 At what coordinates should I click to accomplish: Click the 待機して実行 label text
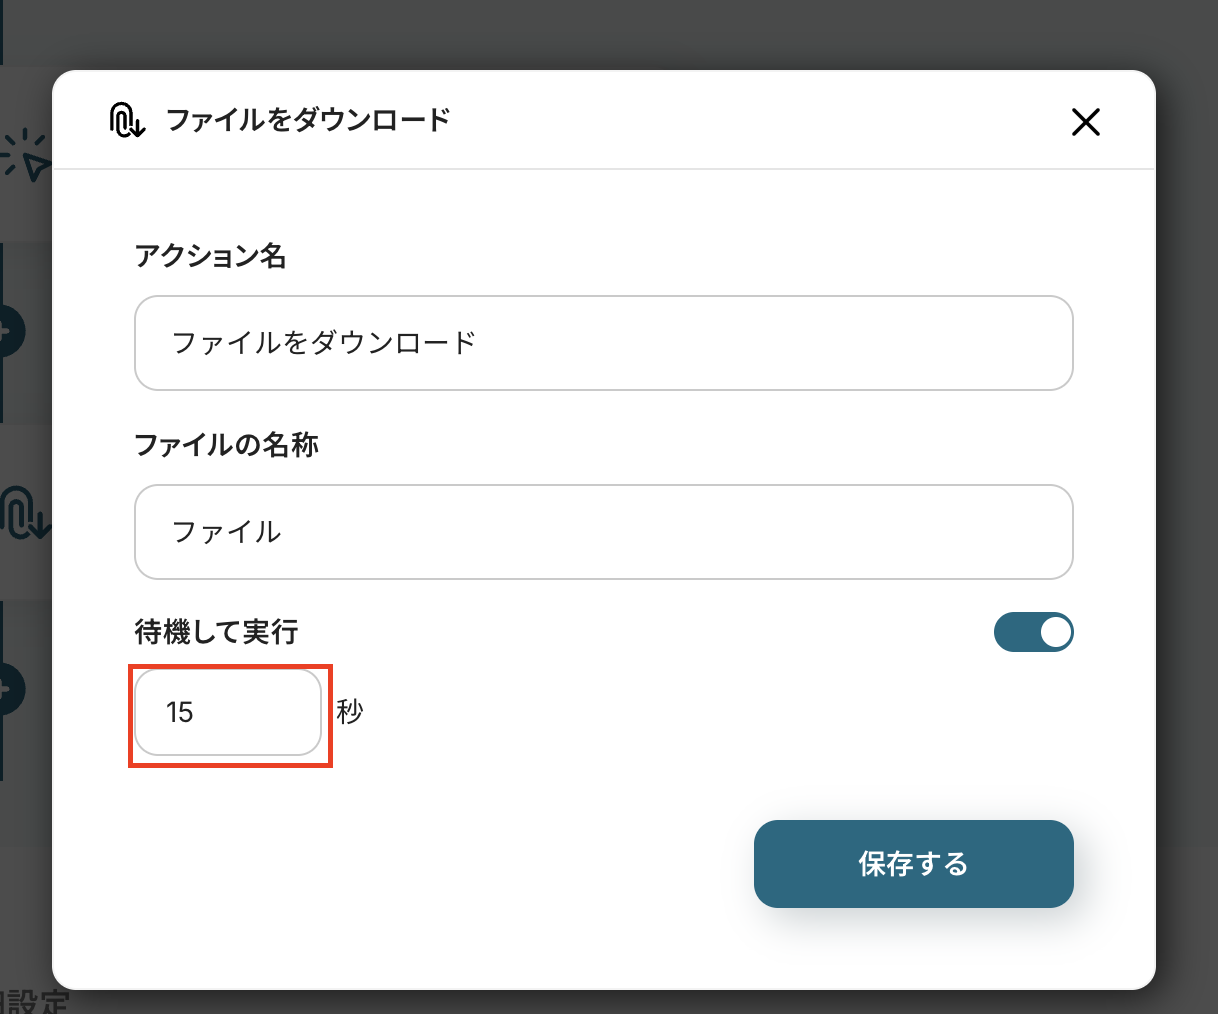[216, 632]
